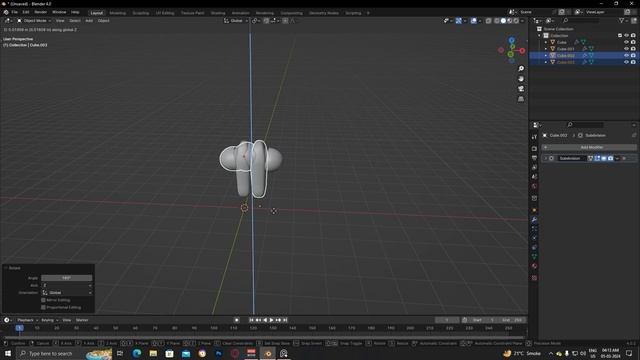Click the pan hand icon in viewport
This screenshot has width=640, height=360.
[521, 78]
